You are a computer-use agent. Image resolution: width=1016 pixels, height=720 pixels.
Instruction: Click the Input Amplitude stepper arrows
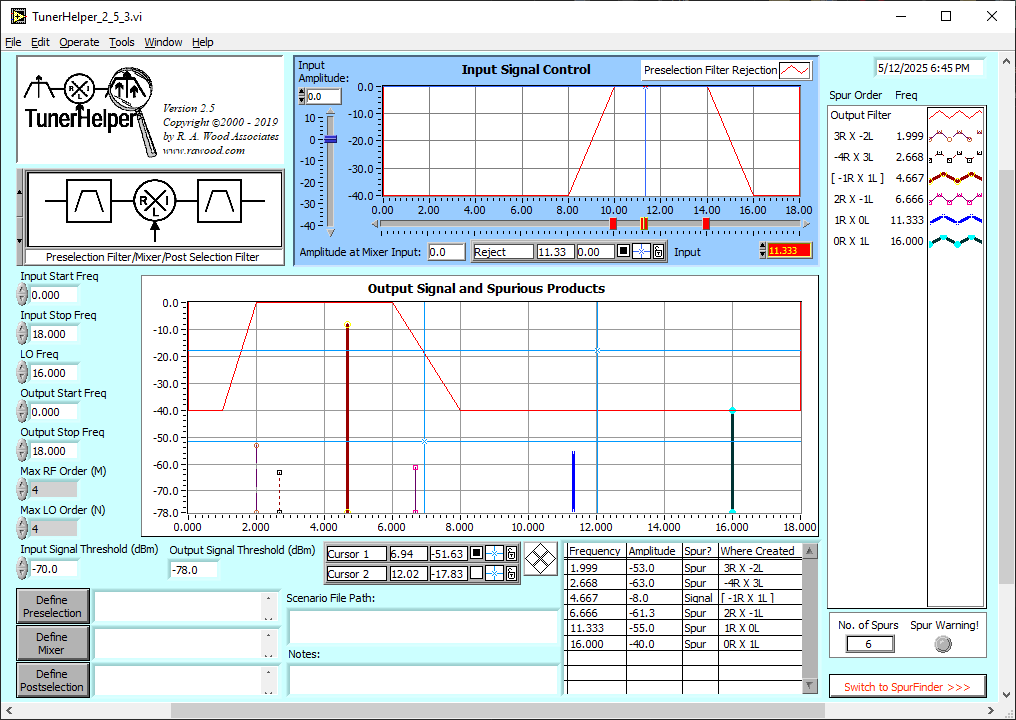tap(302, 97)
